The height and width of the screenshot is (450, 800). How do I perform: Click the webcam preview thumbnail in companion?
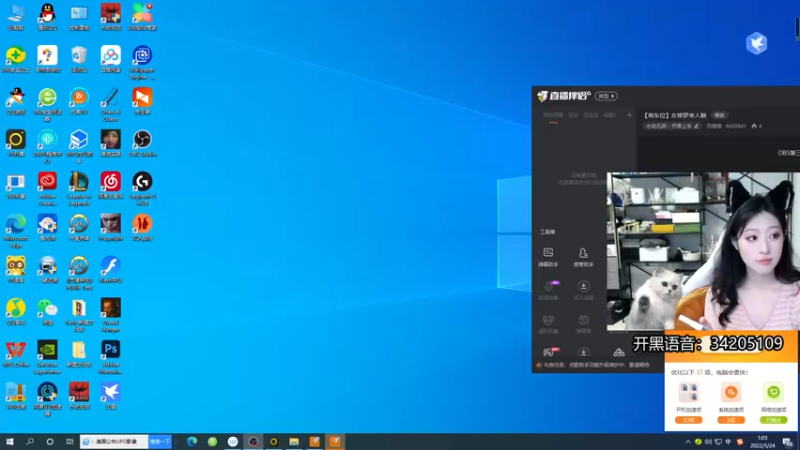[703, 251]
